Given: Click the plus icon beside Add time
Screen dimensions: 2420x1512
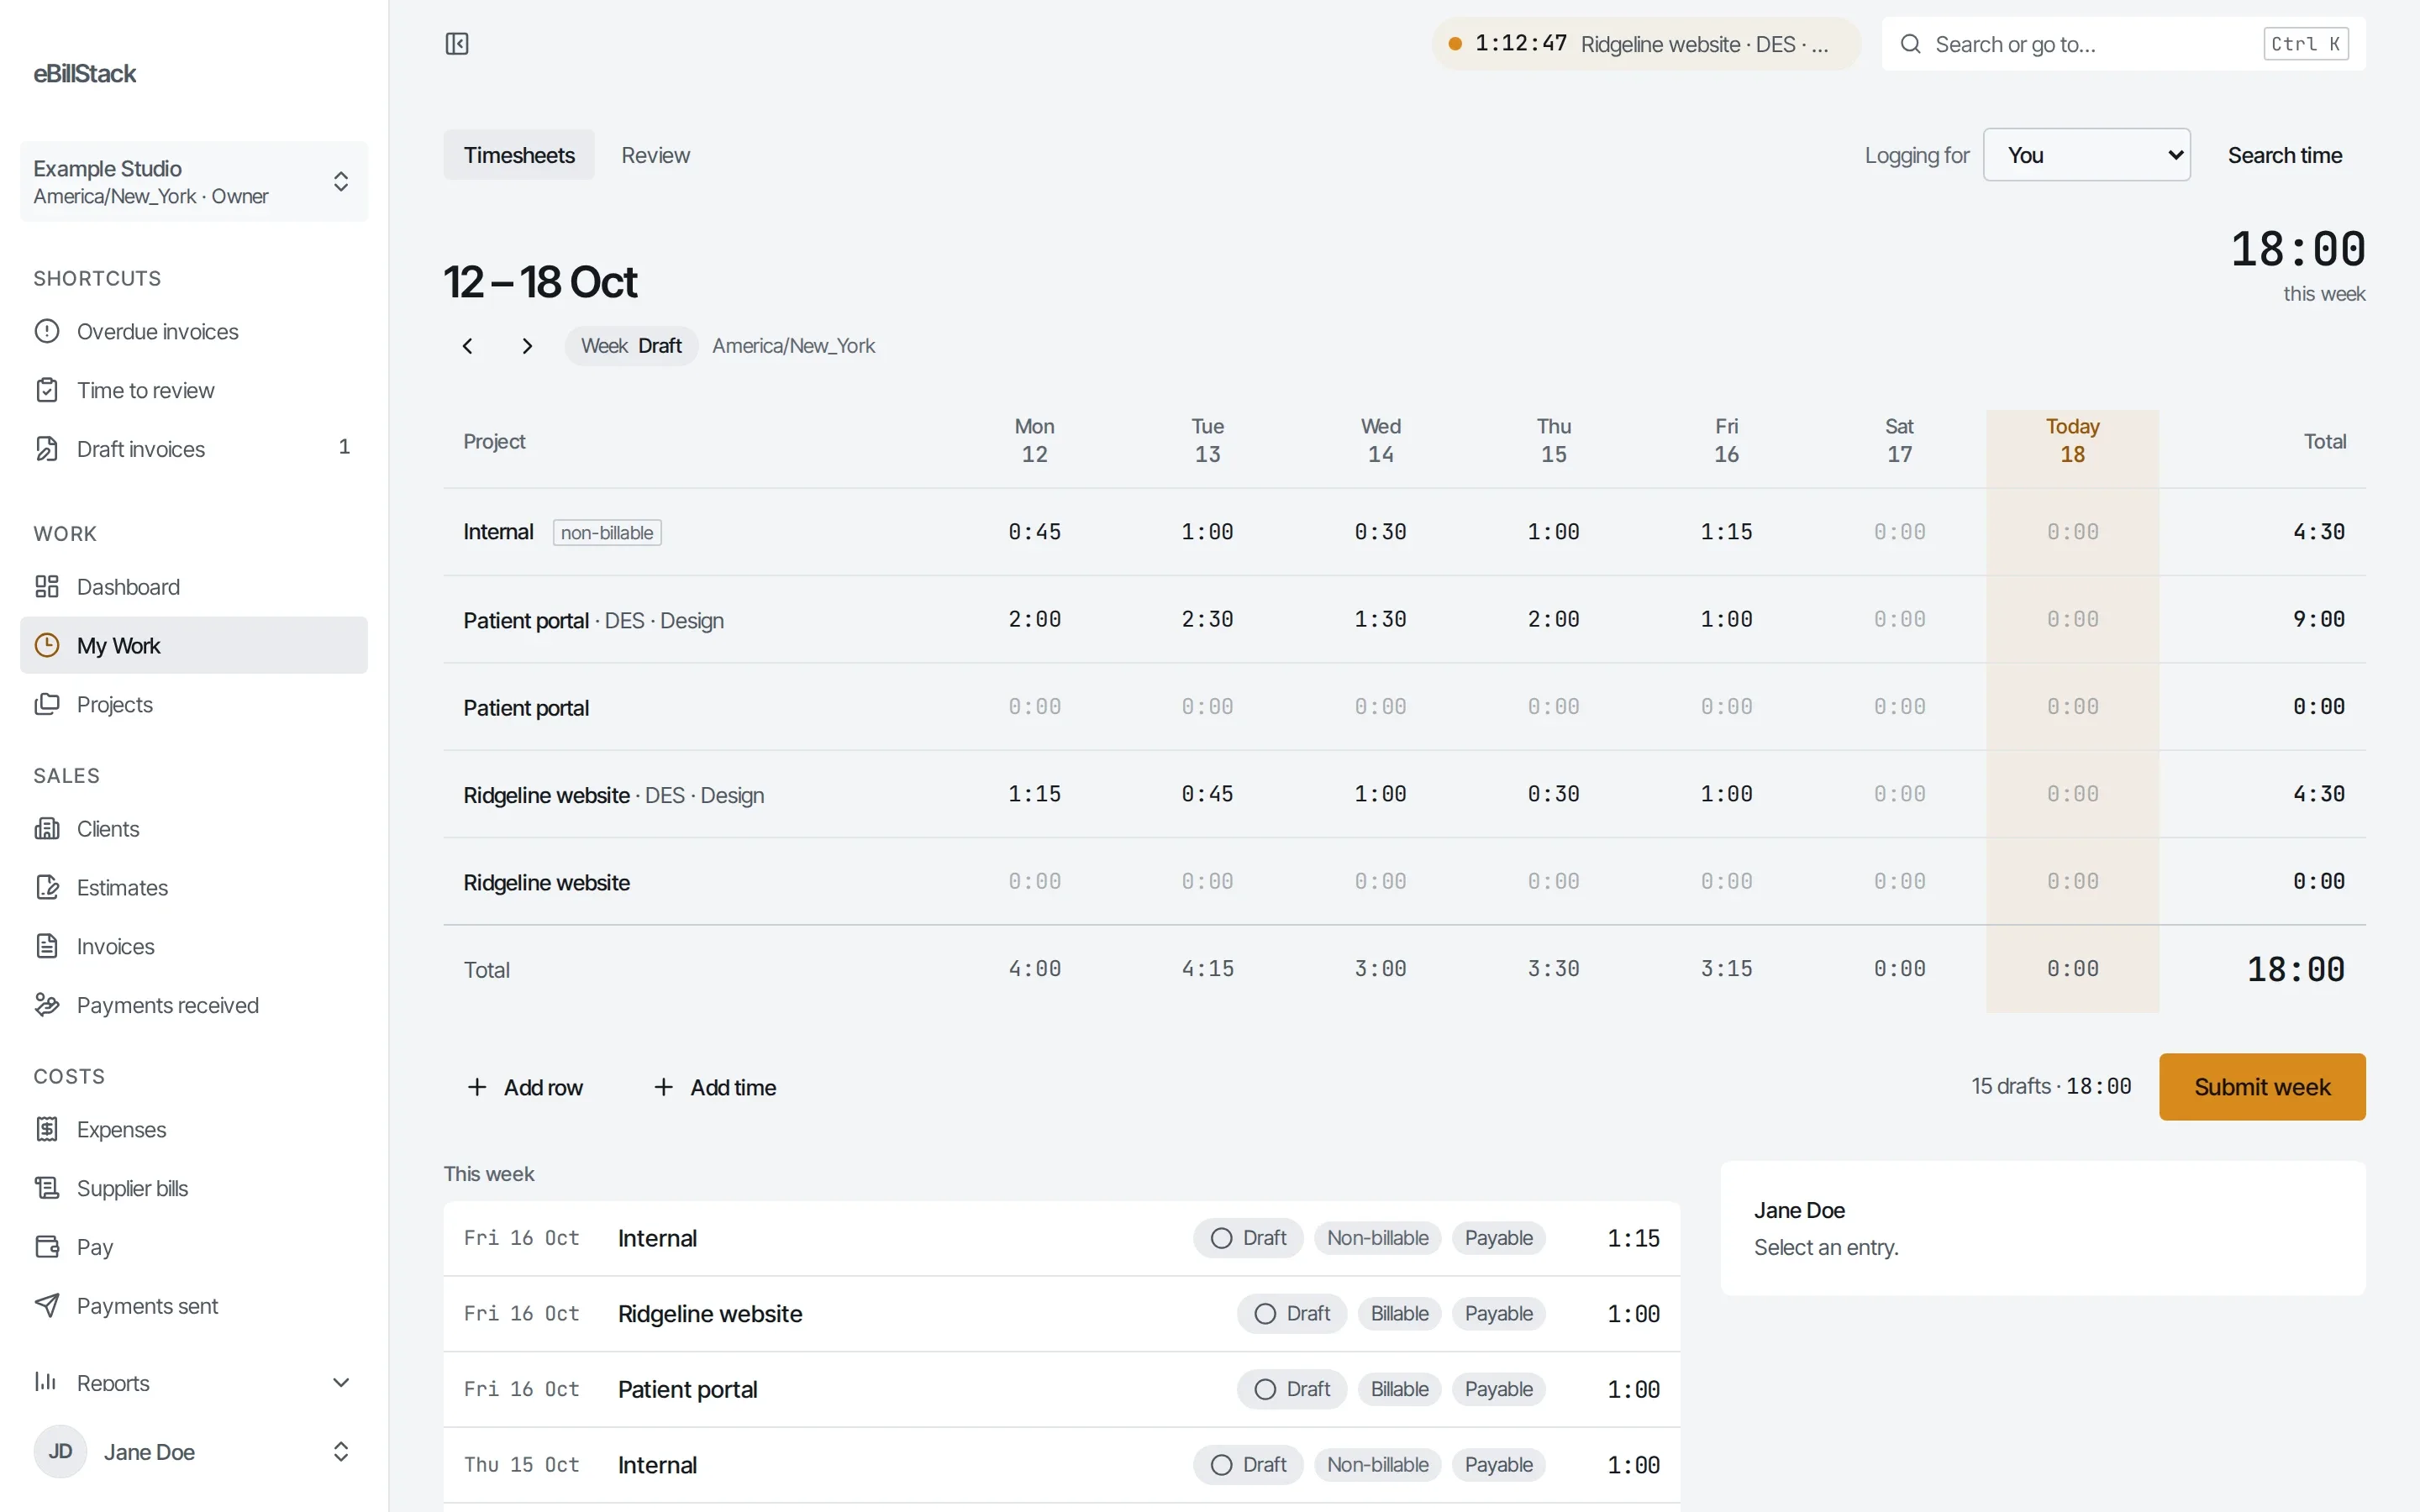Looking at the screenshot, I should [x=663, y=1087].
